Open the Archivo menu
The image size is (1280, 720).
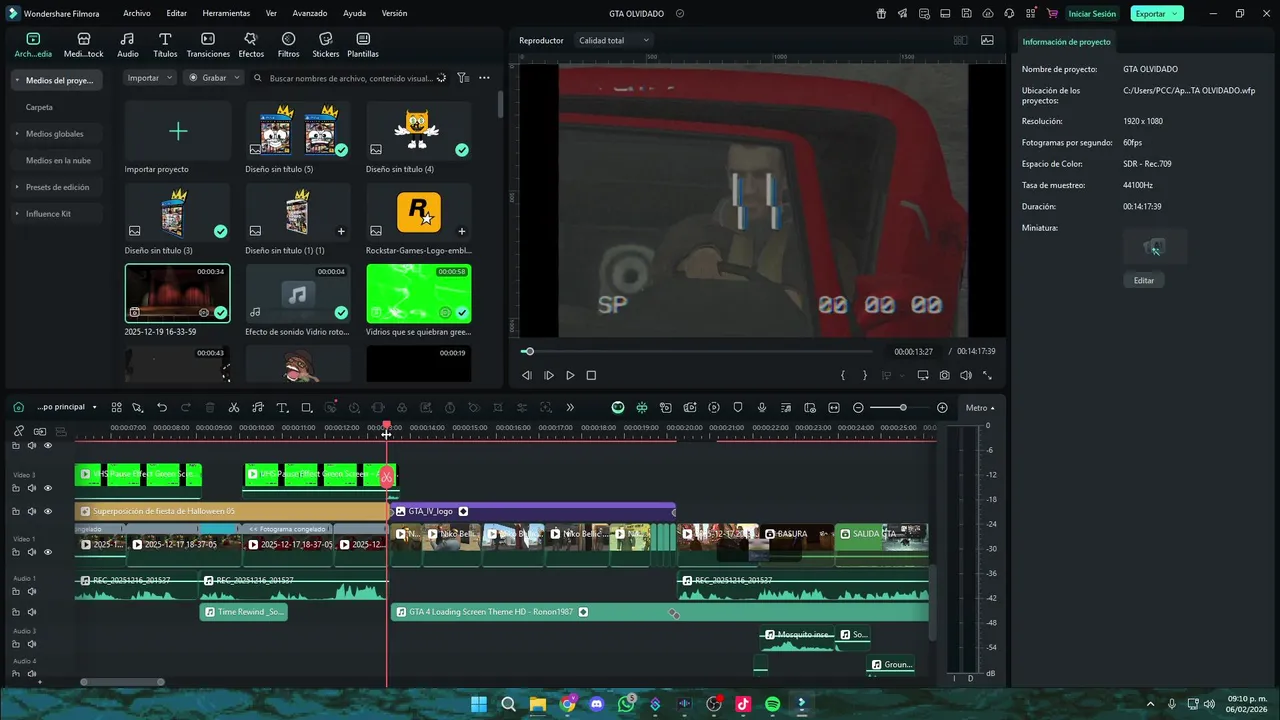click(x=137, y=14)
